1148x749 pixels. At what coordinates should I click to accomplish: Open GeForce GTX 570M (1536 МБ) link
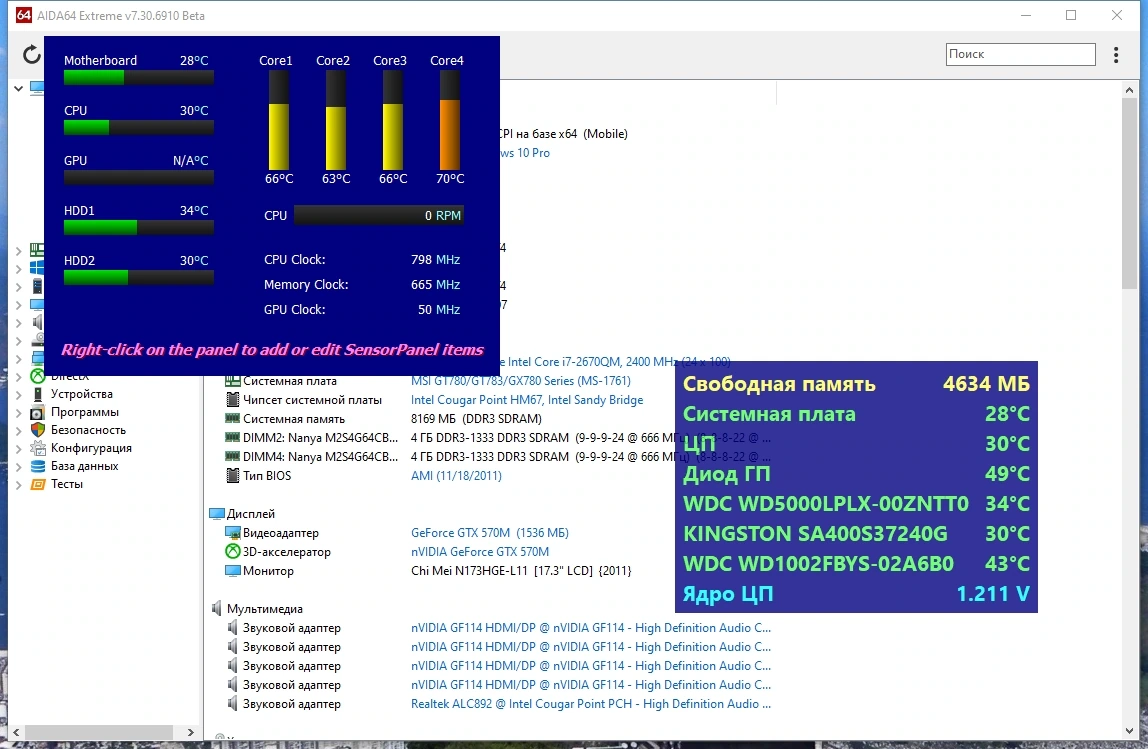click(x=490, y=533)
